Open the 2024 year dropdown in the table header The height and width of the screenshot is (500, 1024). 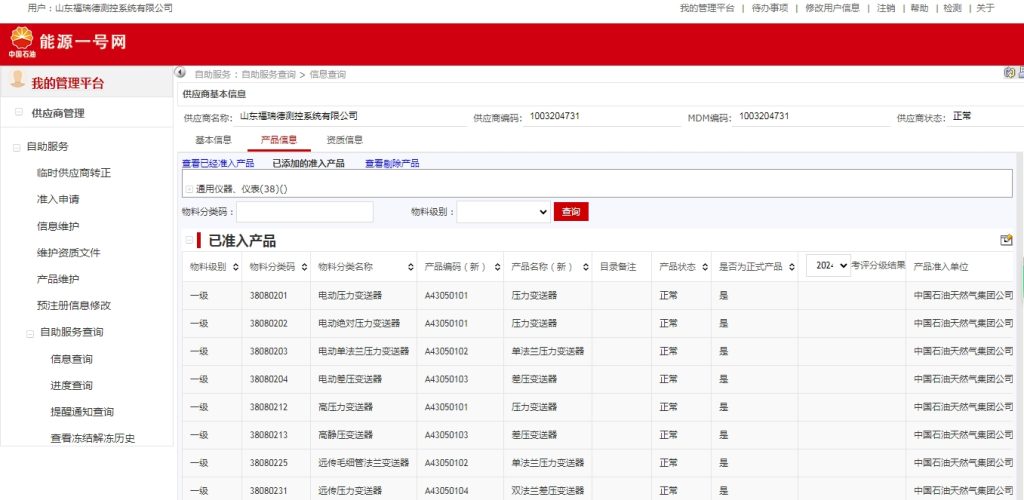click(828, 265)
